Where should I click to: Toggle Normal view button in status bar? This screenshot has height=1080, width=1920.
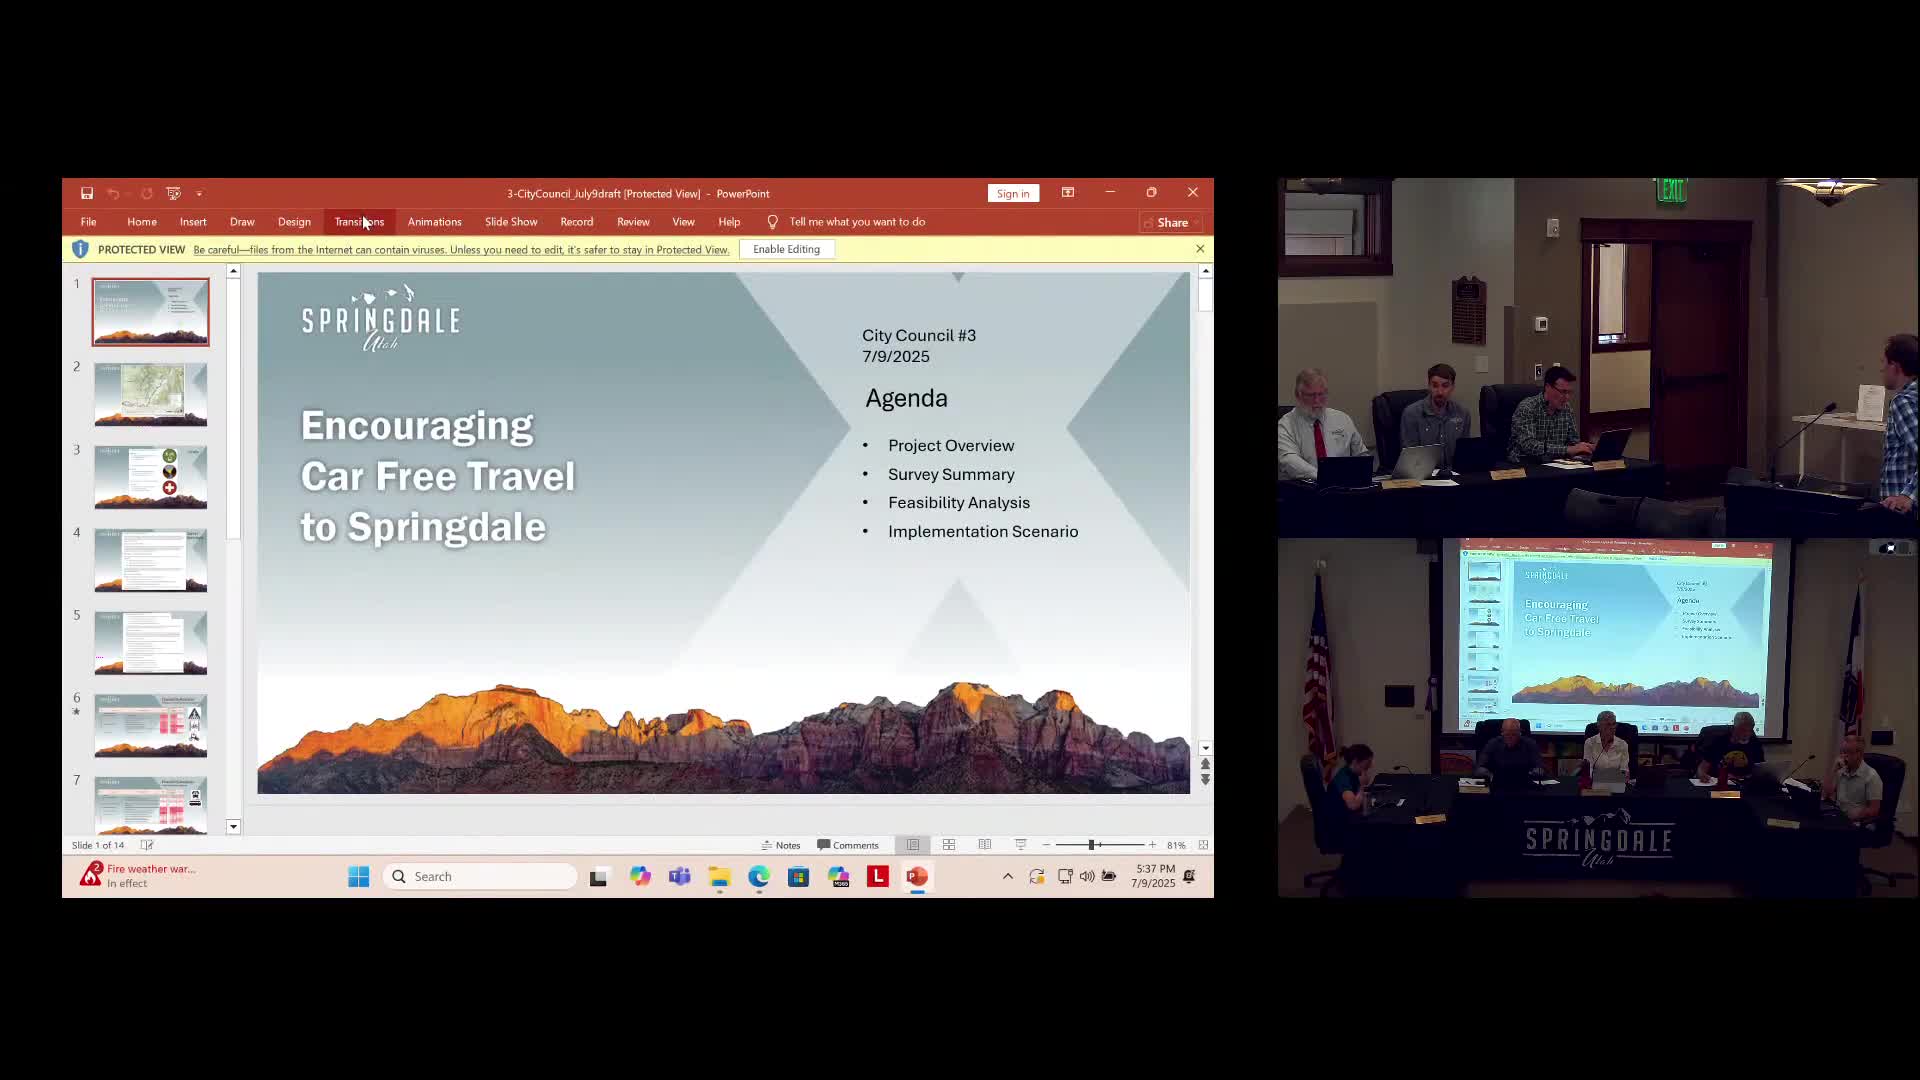[x=913, y=845]
